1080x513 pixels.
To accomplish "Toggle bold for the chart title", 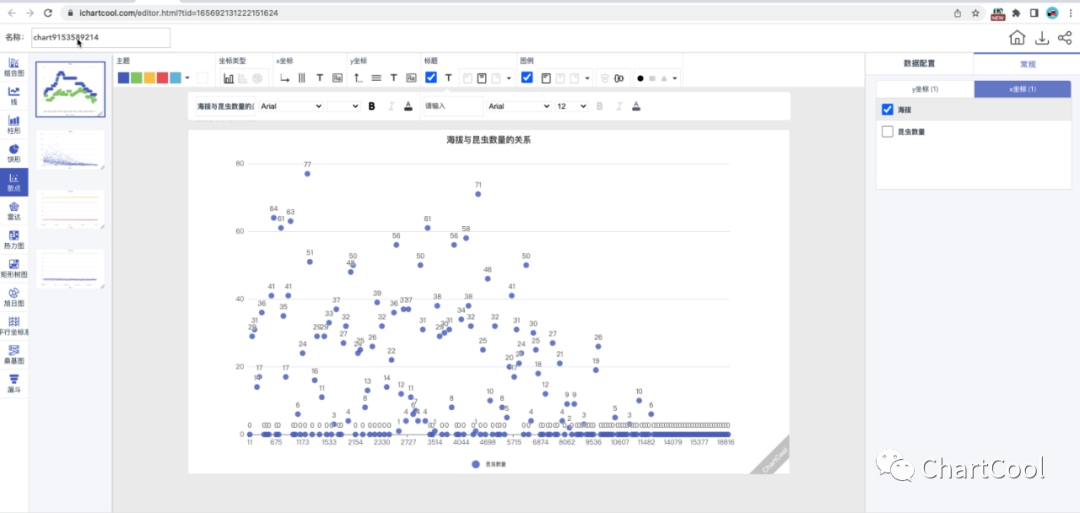I will pyautogui.click(x=371, y=106).
